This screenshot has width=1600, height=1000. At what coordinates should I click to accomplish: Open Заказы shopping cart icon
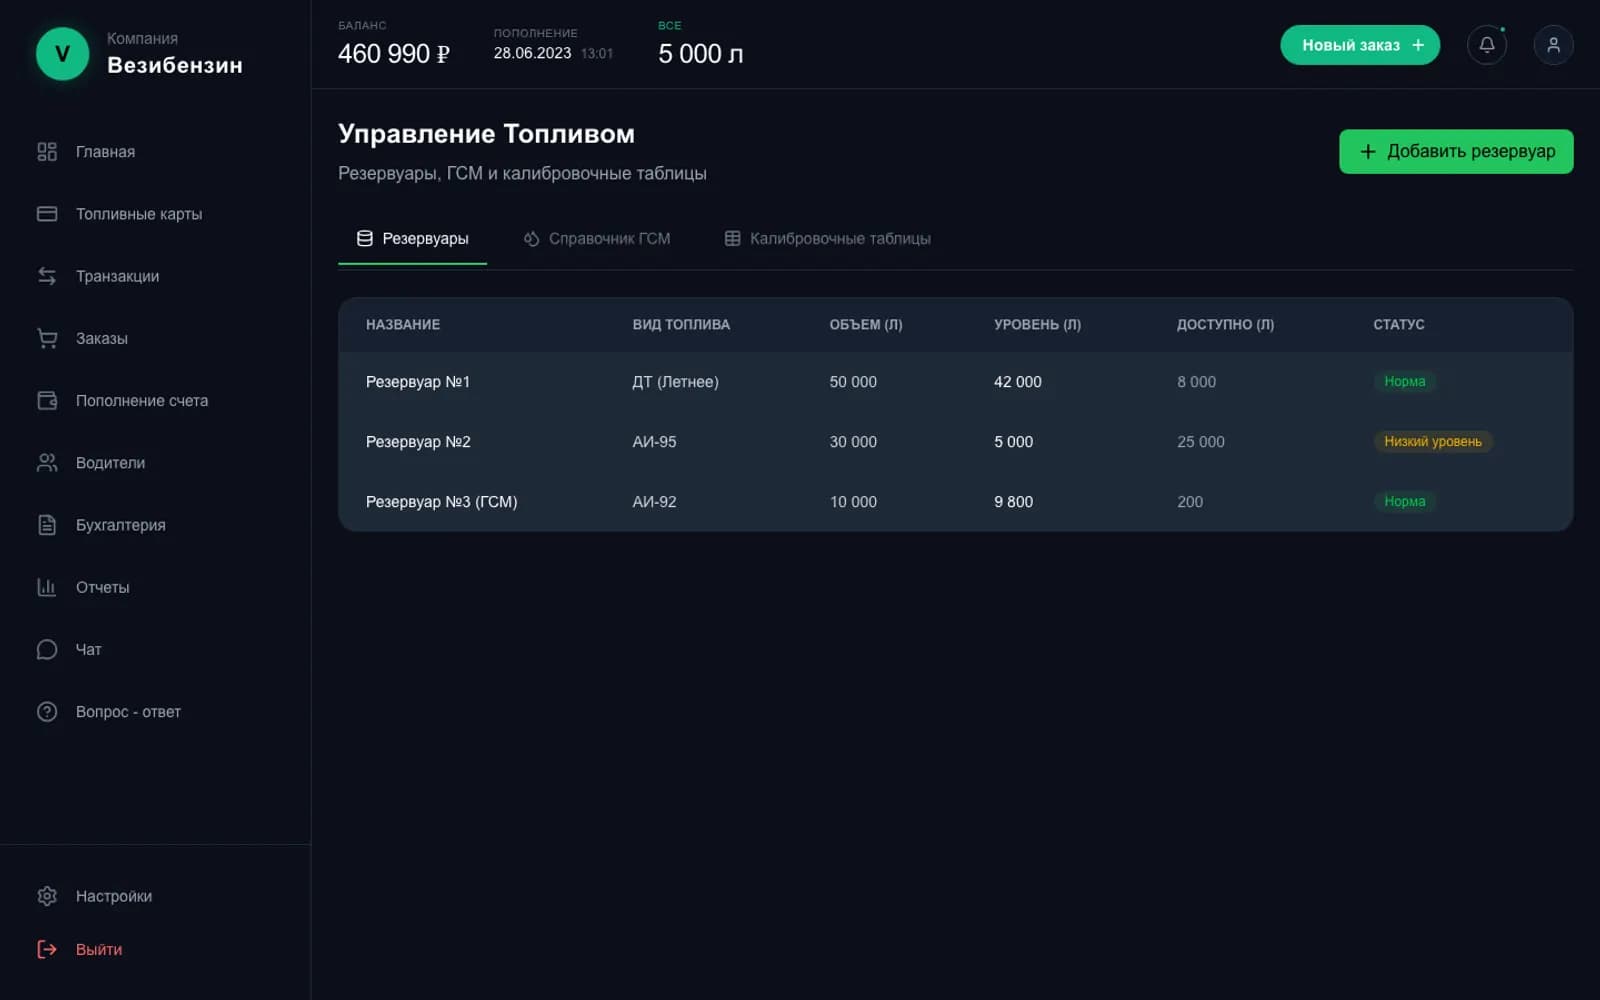47,338
